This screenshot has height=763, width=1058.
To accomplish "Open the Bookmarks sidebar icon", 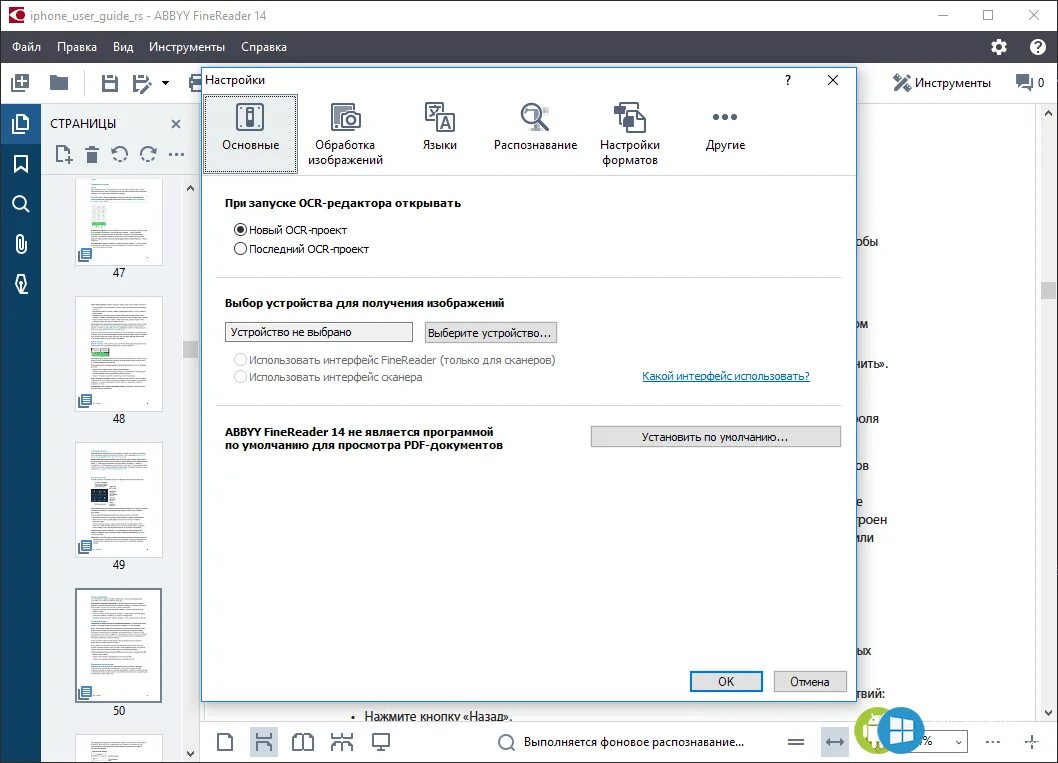I will (x=21, y=164).
